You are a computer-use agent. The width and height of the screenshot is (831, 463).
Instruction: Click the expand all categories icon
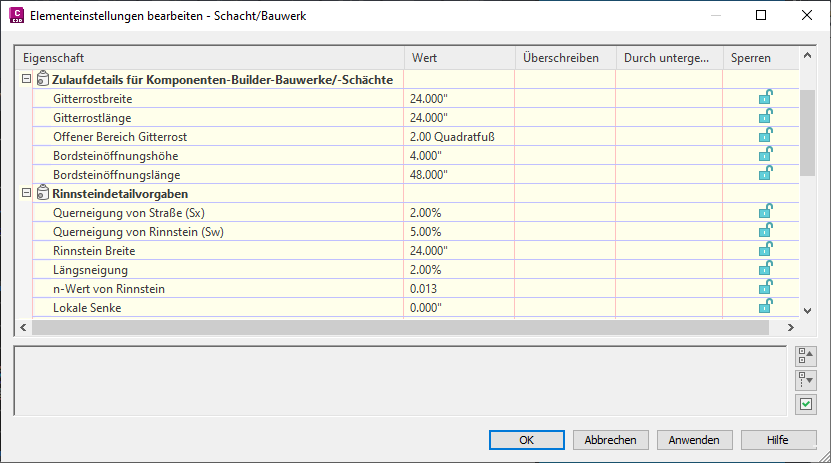pyautogui.click(x=806, y=380)
